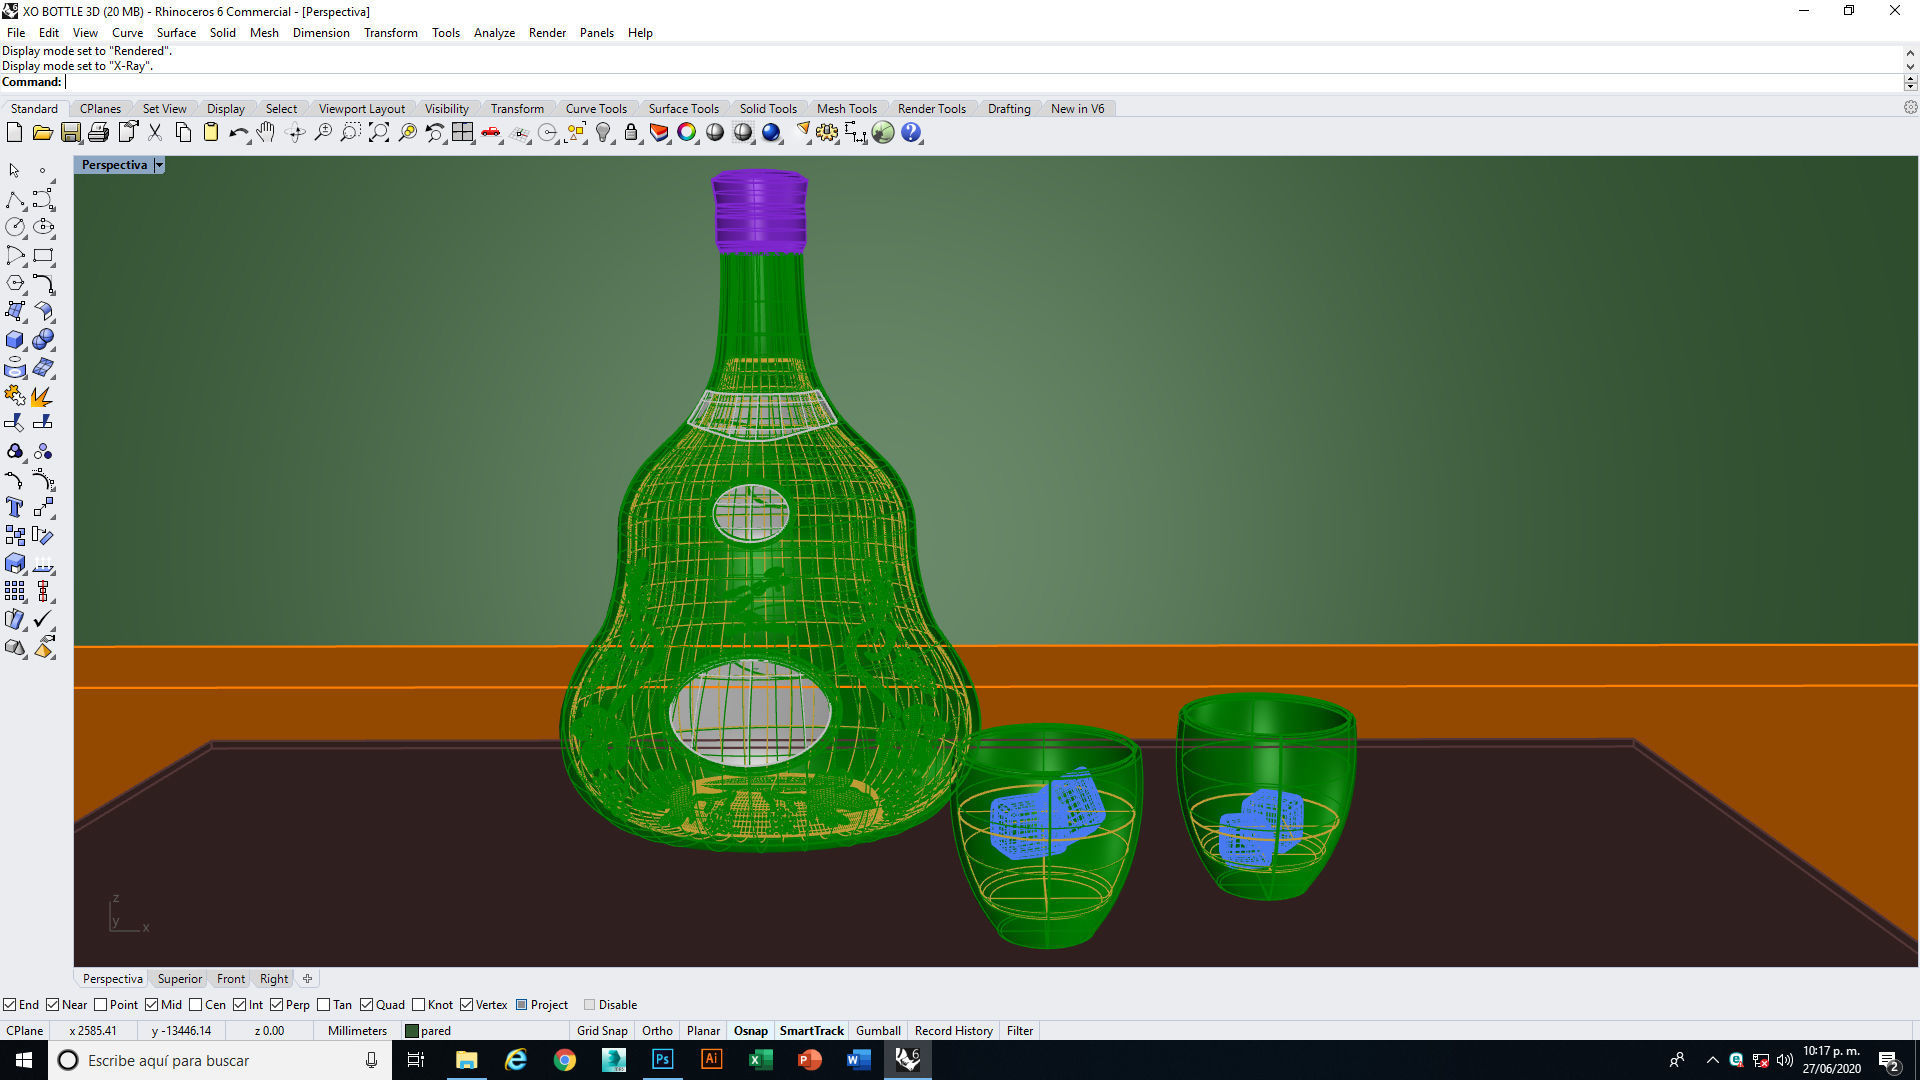Open Layers with the stacked layers icon
This screenshot has height=1080, width=1920.
(659, 132)
